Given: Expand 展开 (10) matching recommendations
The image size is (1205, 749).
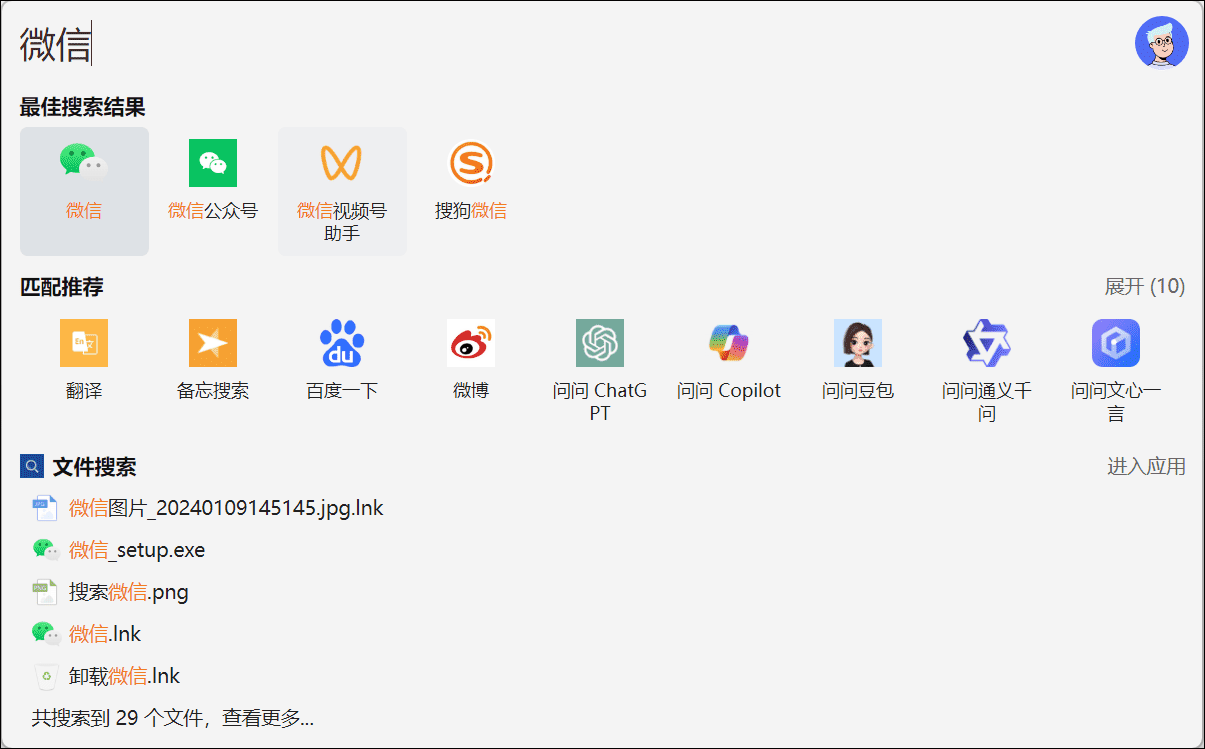Looking at the screenshot, I should [1145, 287].
